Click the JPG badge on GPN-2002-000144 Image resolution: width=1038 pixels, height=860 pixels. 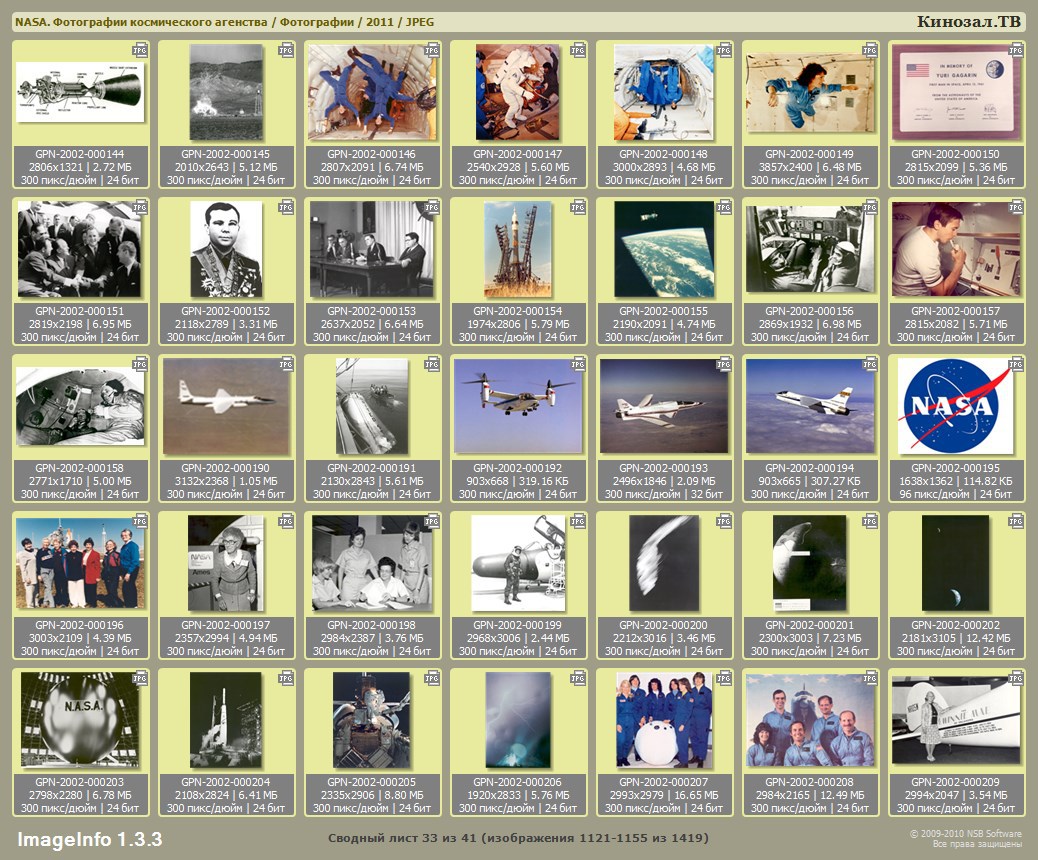(x=140, y=49)
